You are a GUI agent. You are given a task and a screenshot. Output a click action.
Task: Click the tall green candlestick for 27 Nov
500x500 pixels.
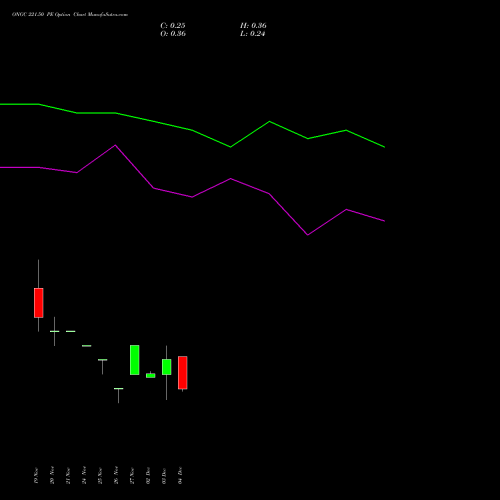tap(135, 360)
